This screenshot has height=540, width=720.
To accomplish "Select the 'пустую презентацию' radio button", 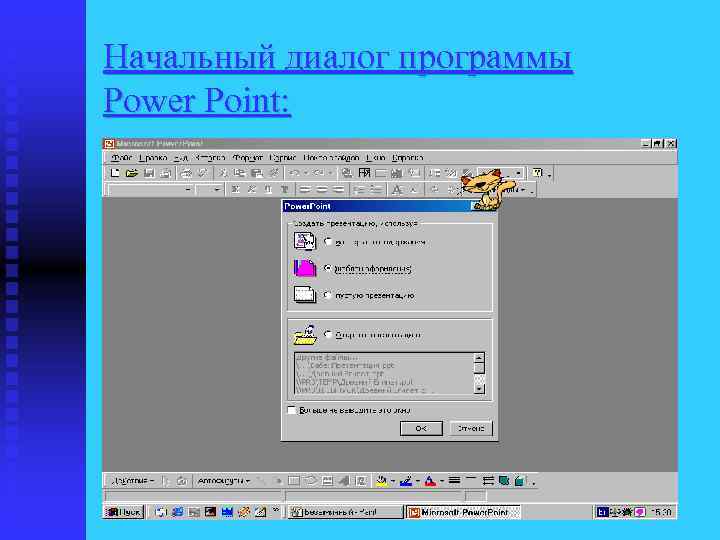I will click(x=328, y=295).
